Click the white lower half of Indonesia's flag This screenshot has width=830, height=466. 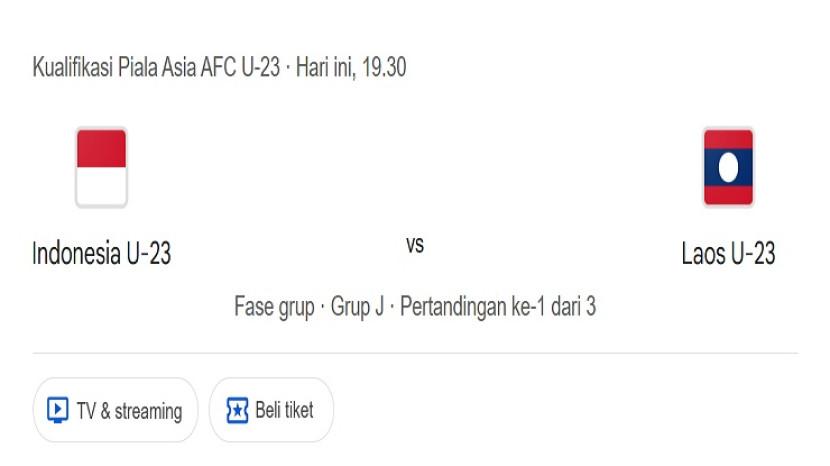coord(101,186)
